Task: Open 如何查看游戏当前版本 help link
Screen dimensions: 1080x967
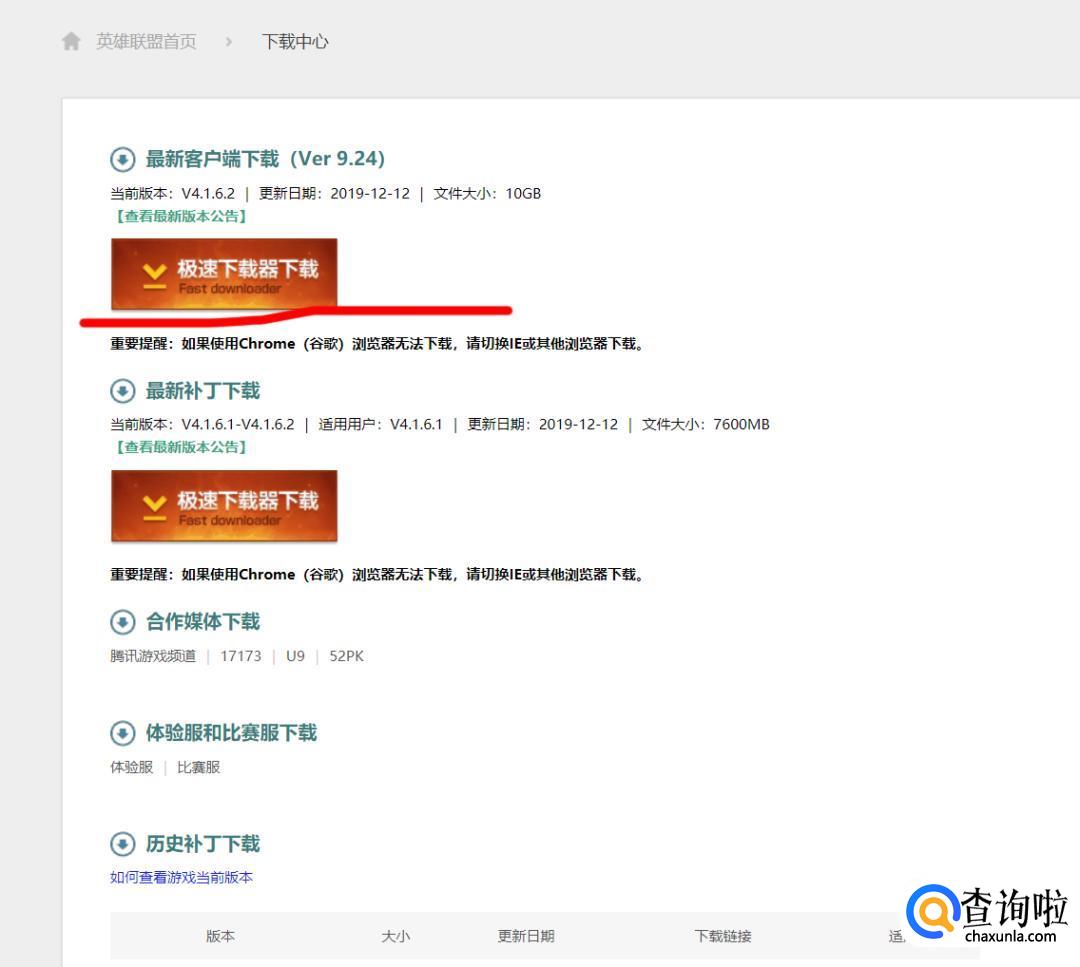Action: (x=181, y=877)
